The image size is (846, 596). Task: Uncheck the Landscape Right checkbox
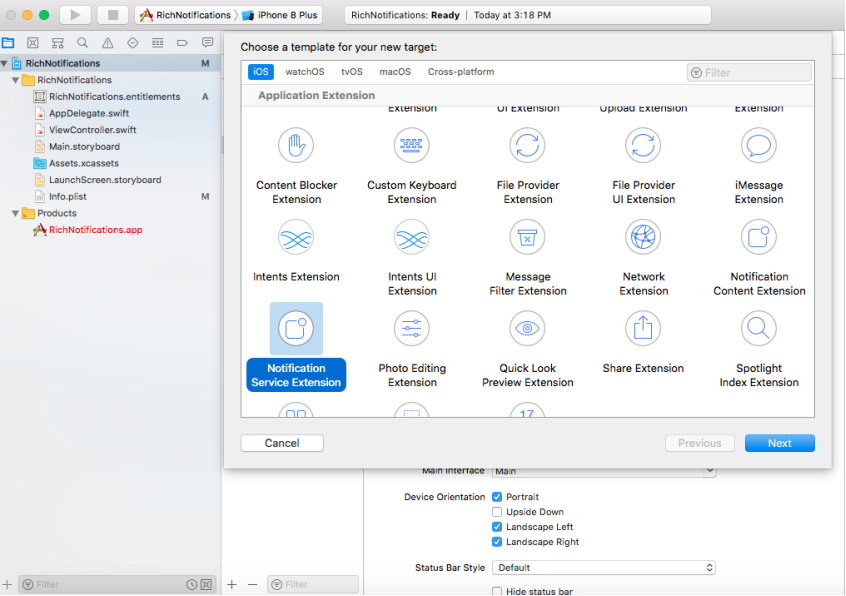coord(497,542)
